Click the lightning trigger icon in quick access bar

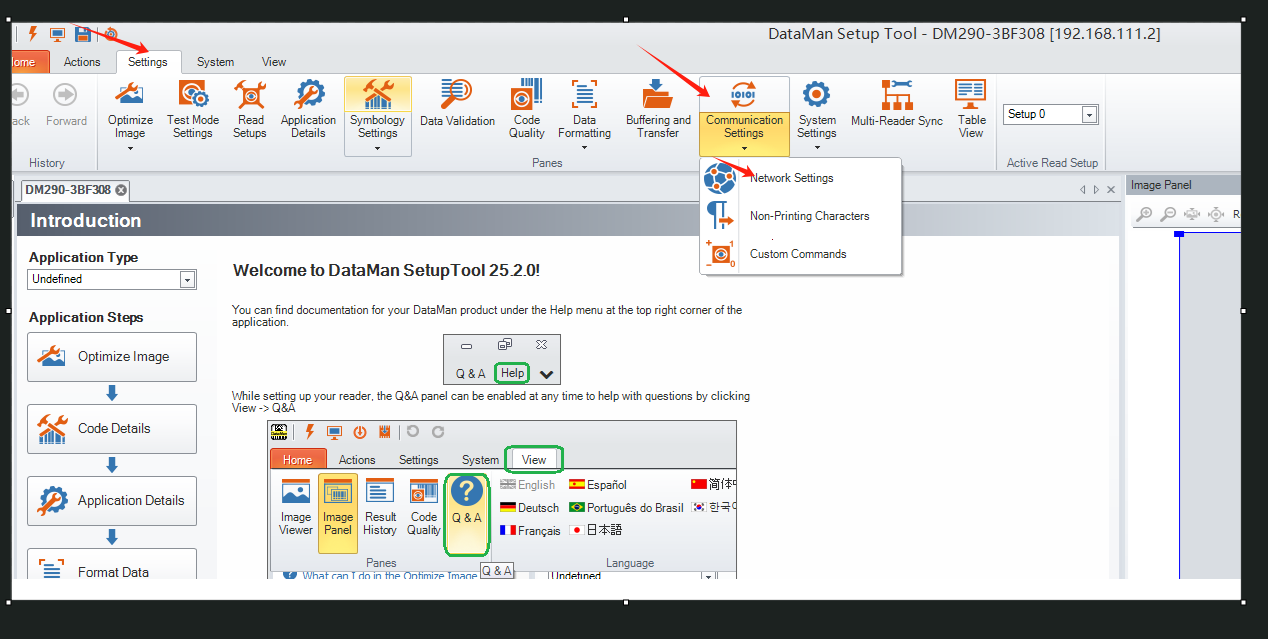[x=33, y=34]
